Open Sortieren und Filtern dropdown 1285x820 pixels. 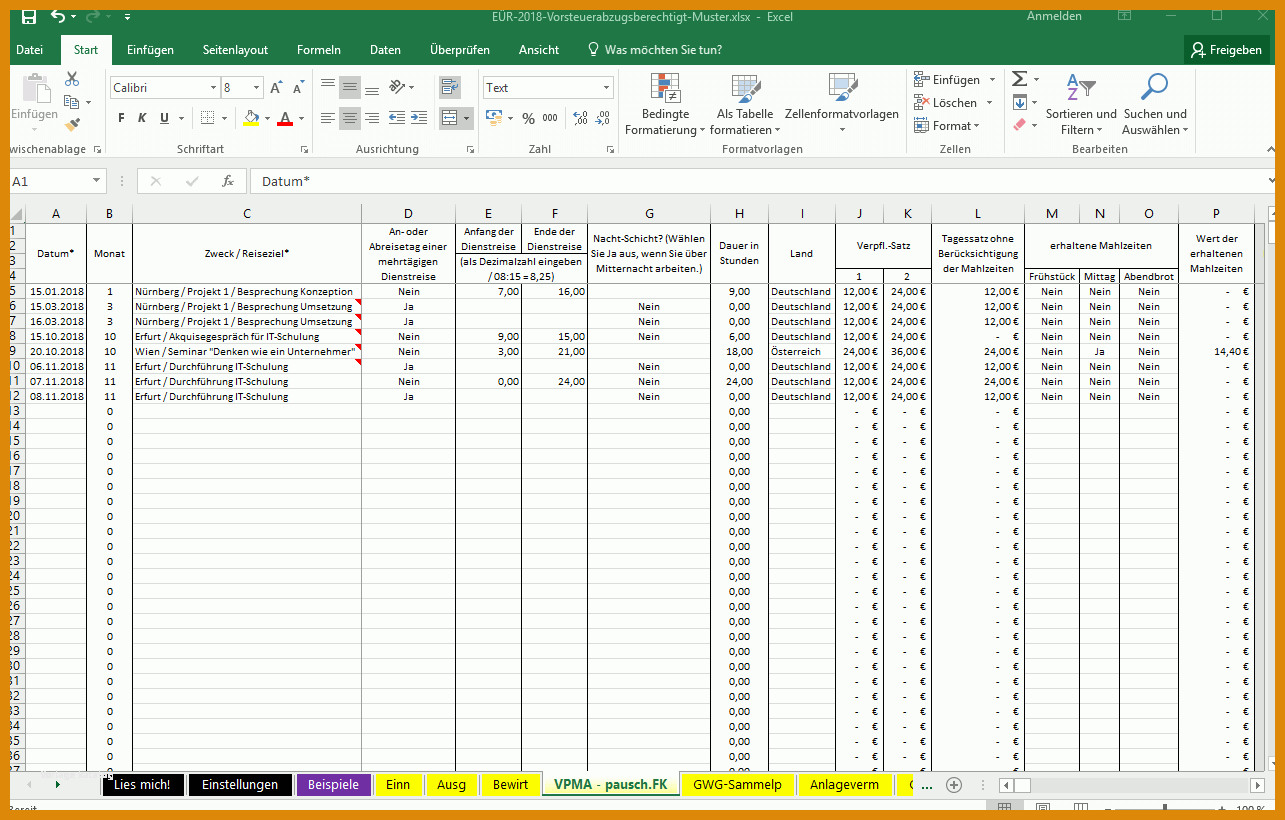[1081, 105]
